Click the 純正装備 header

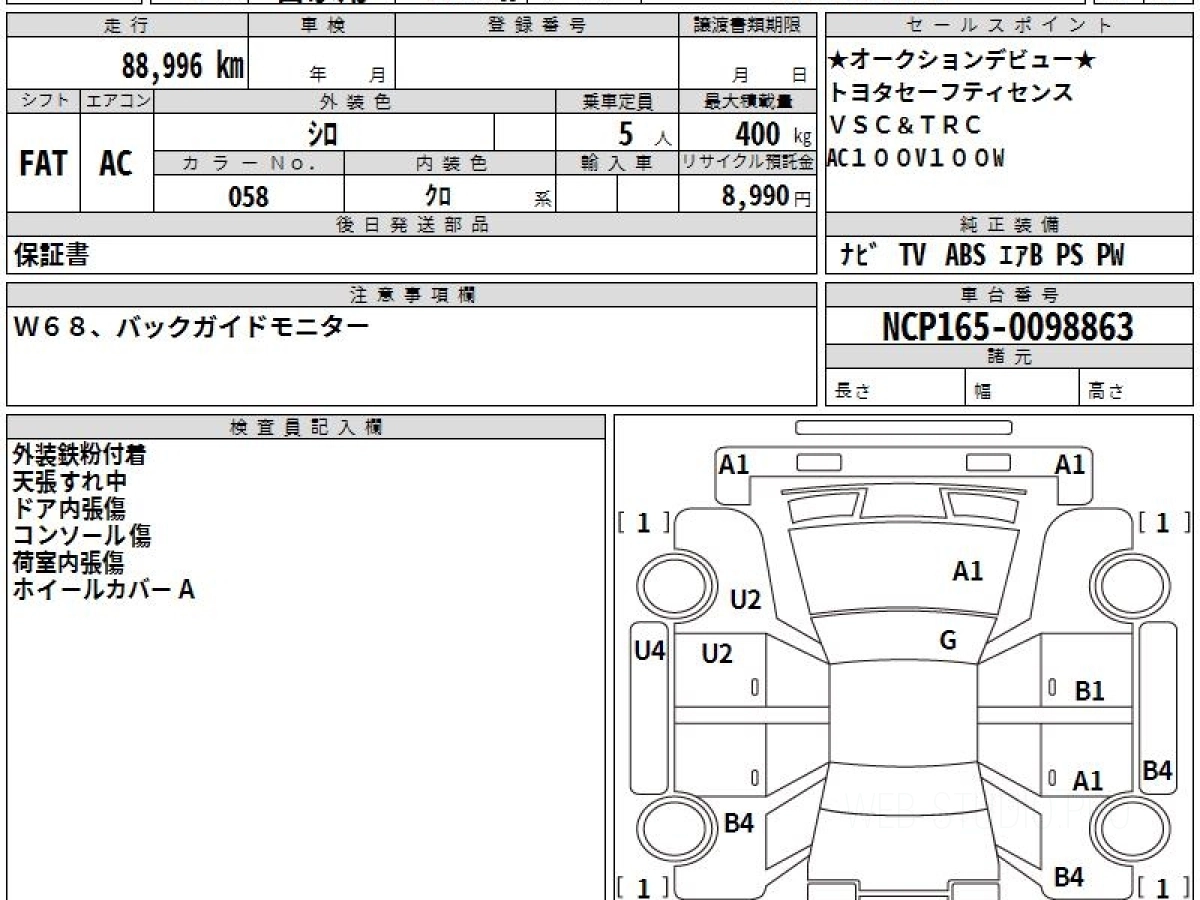point(1009,225)
